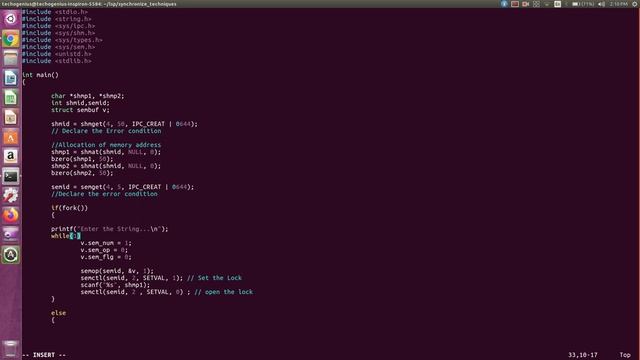Open the Files manager from the dock
This screenshot has height=360, width=640.
pos(11,58)
